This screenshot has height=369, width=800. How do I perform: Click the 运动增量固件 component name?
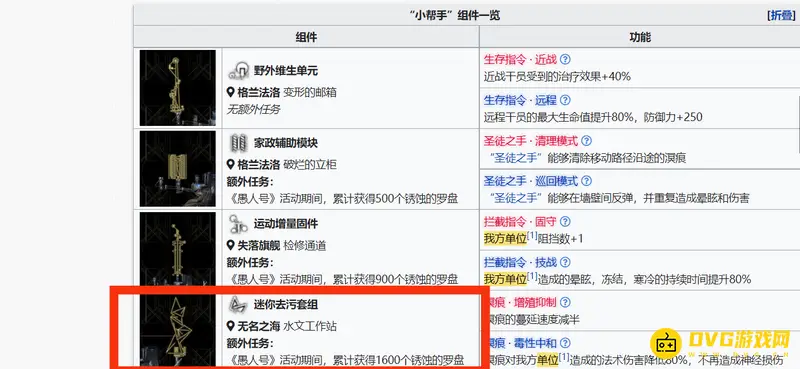coord(286,224)
